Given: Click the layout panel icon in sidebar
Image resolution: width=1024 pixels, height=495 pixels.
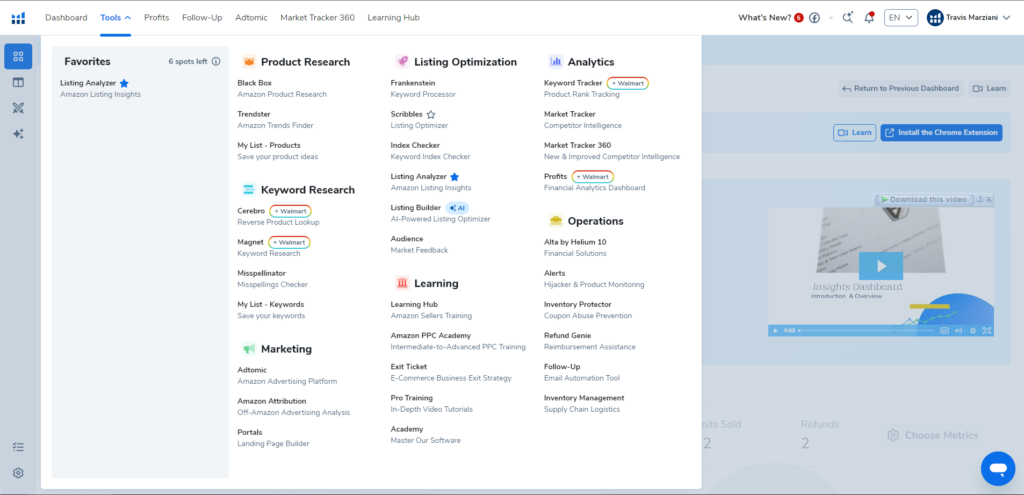Looking at the screenshot, I should tap(18, 82).
